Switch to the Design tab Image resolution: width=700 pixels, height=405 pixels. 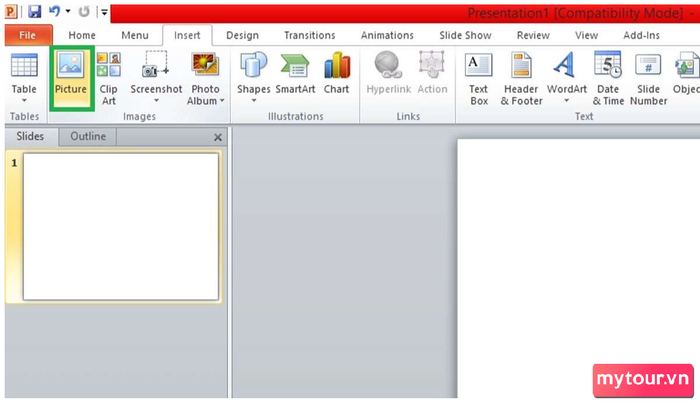[242, 35]
